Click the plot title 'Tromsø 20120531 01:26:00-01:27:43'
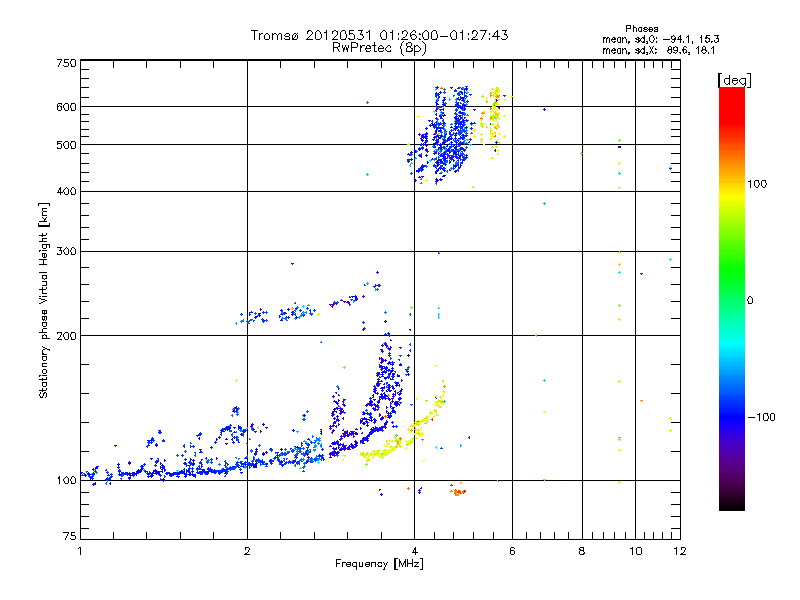Screen dimensions: 800x600 point(379,35)
